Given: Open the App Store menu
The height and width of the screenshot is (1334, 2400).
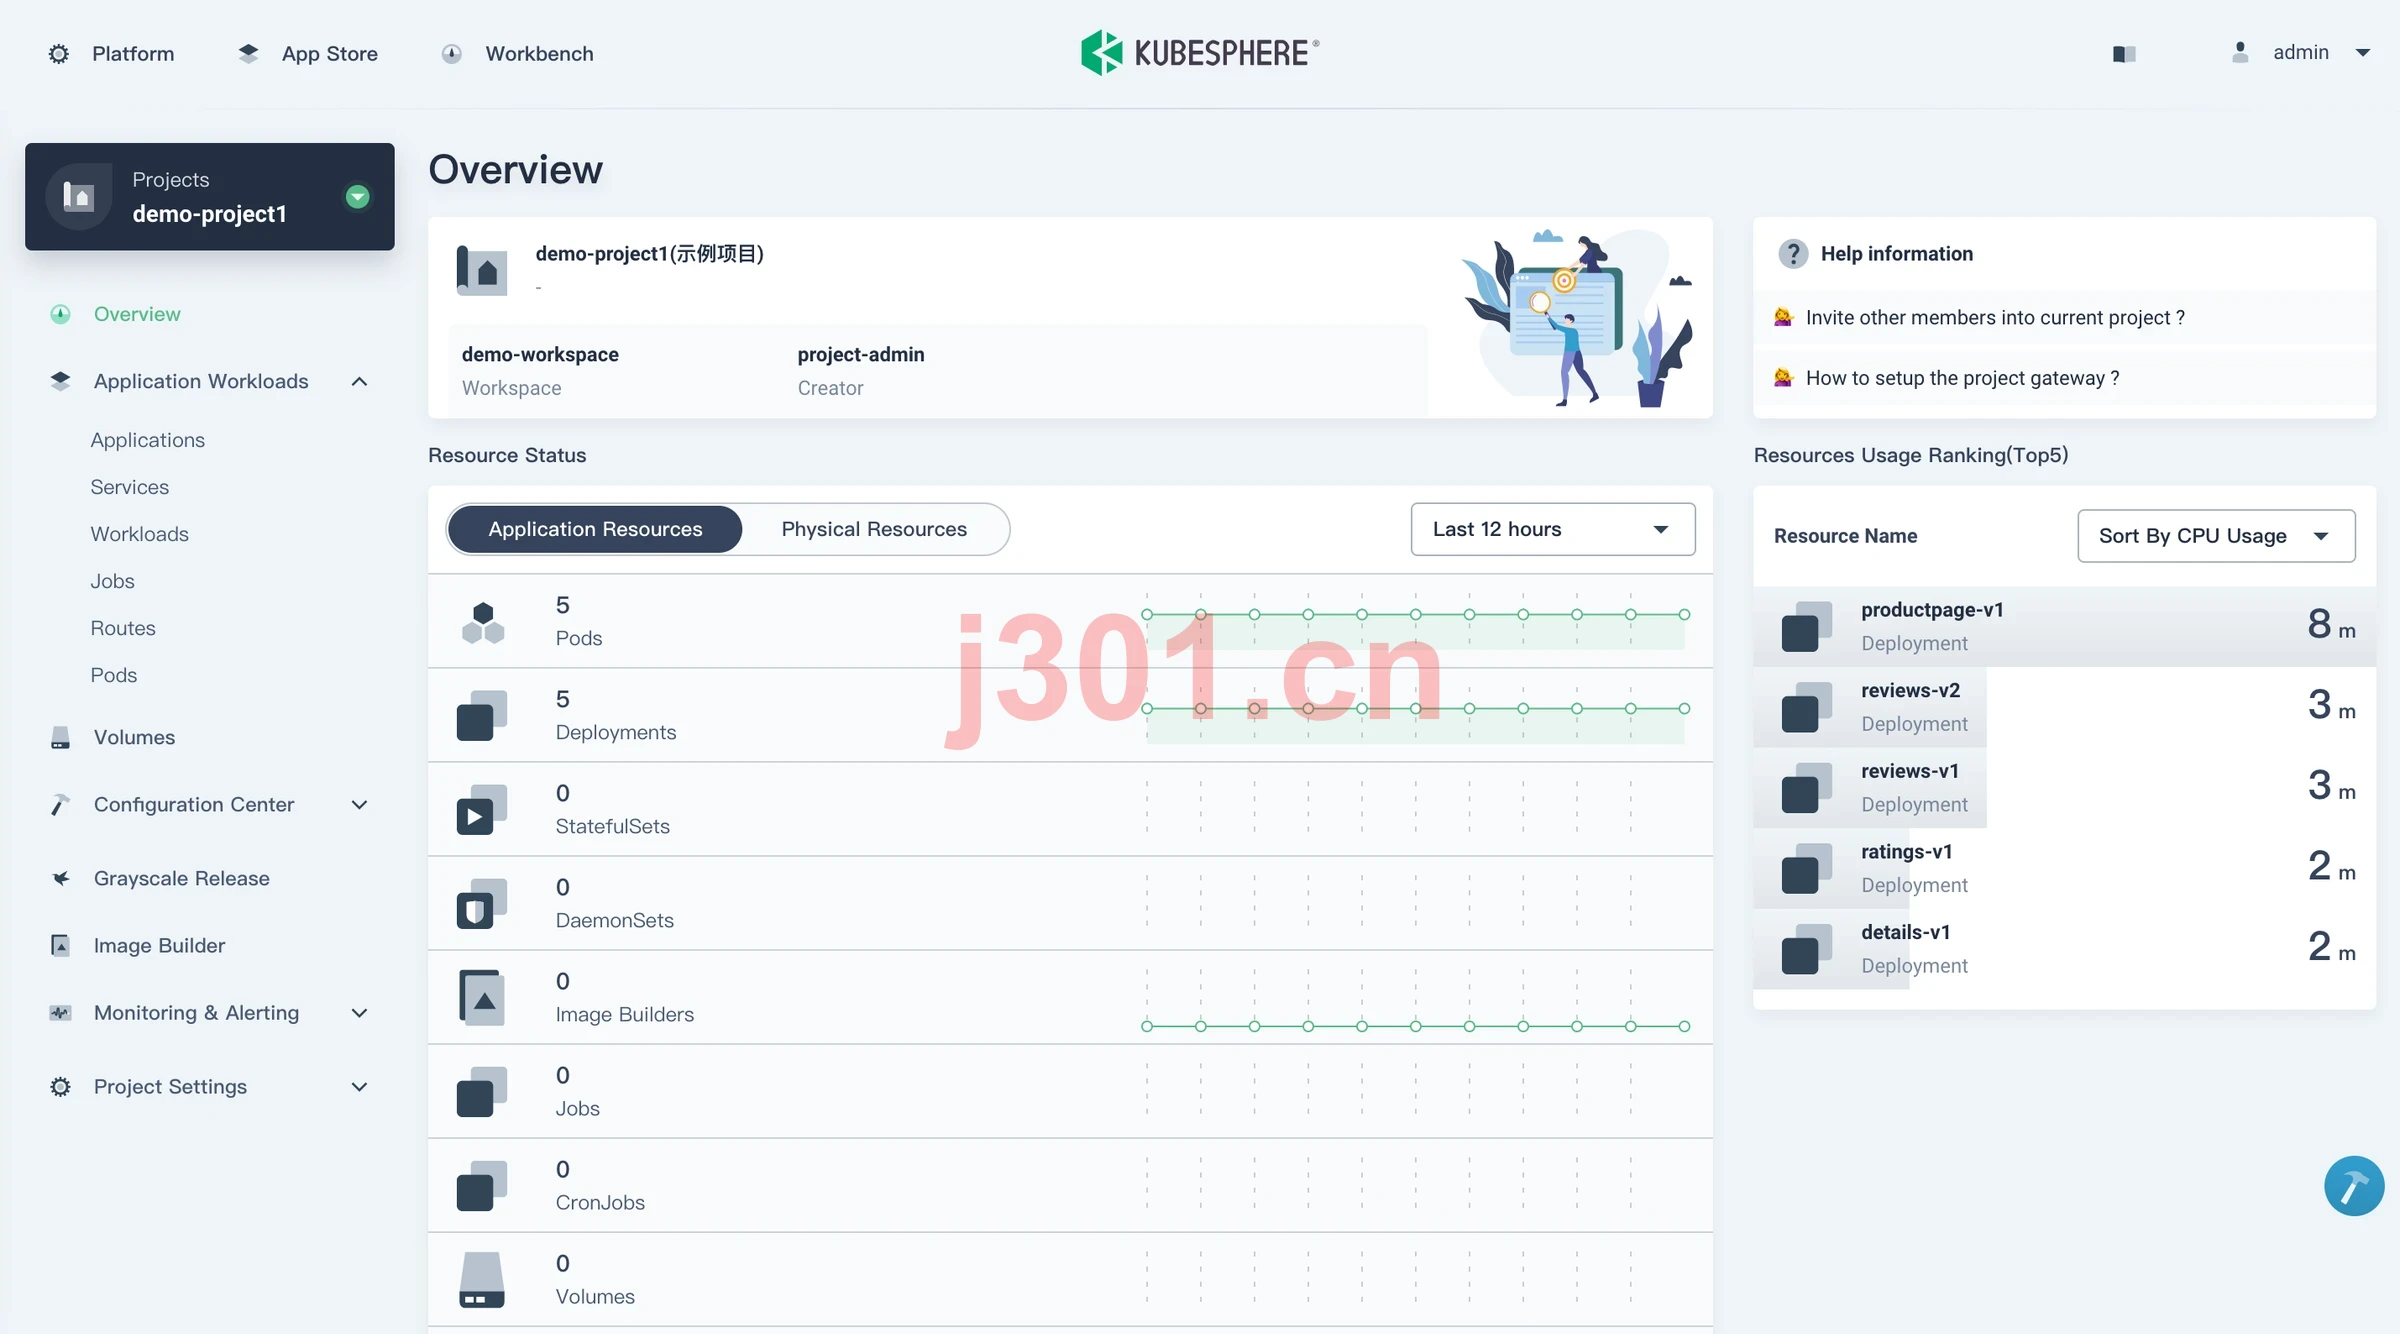Looking at the screenshot, I should (330, 54).
